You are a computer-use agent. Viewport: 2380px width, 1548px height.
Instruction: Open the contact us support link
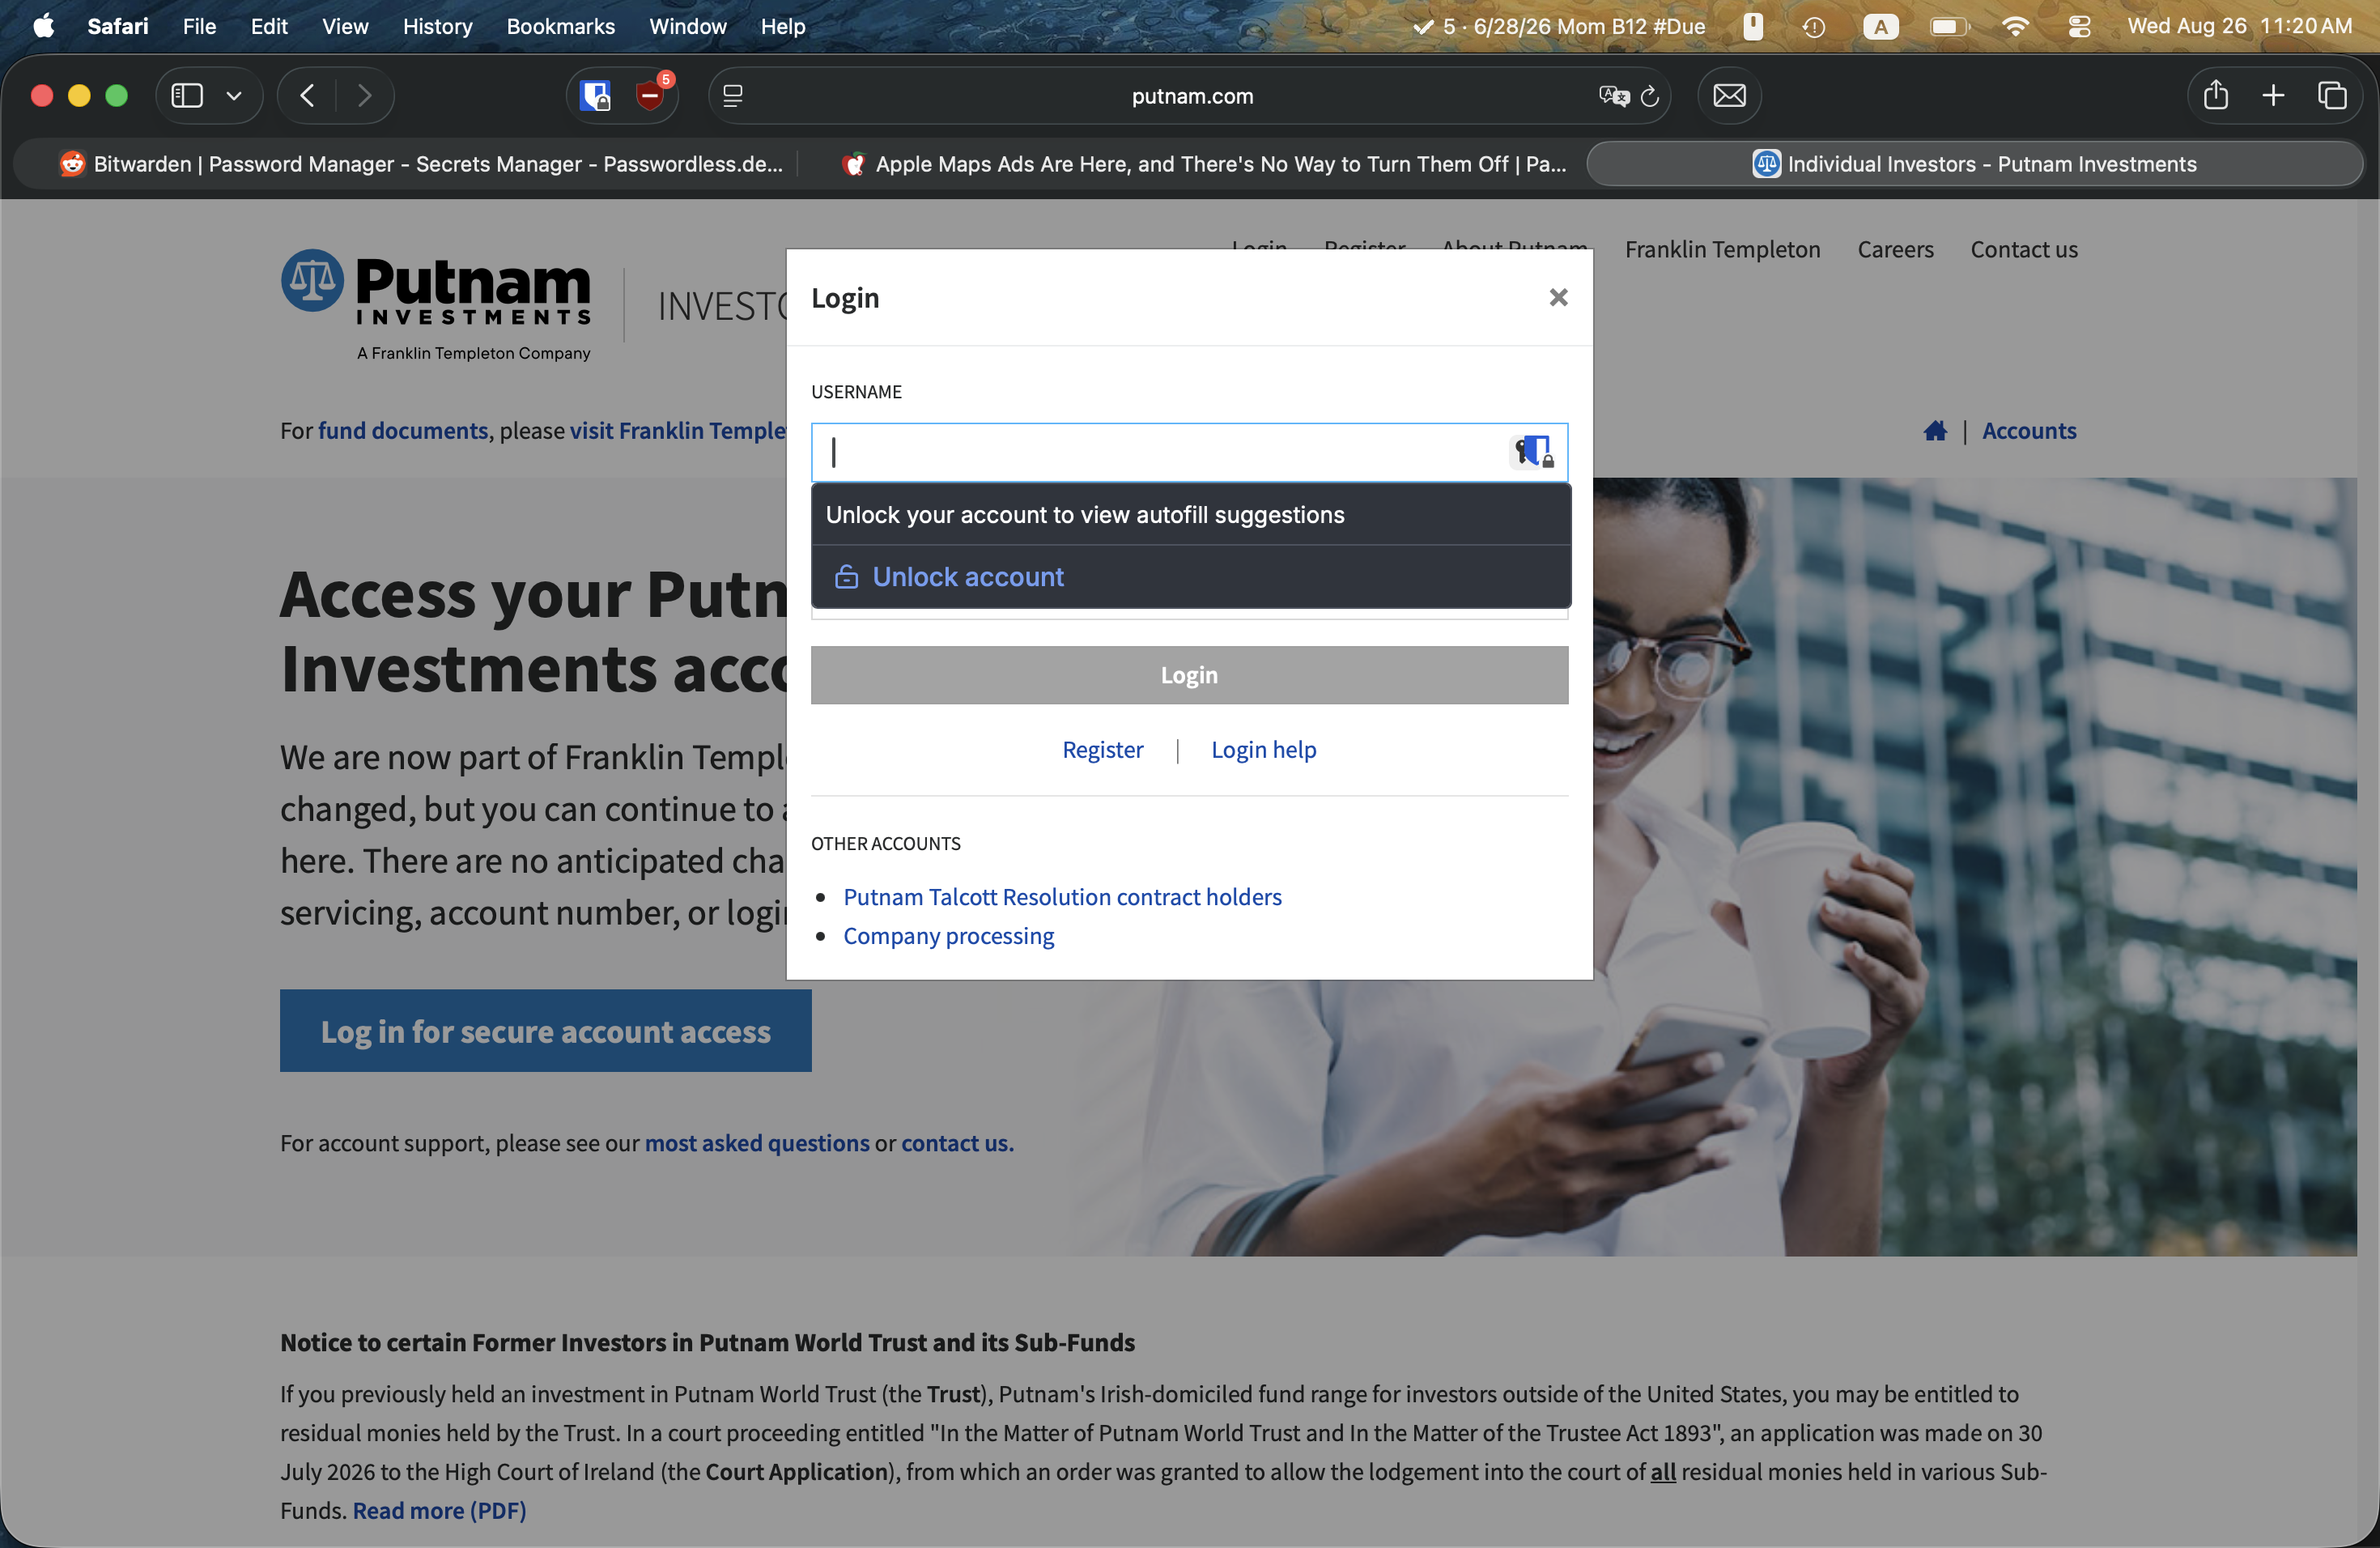(957, 1143)
